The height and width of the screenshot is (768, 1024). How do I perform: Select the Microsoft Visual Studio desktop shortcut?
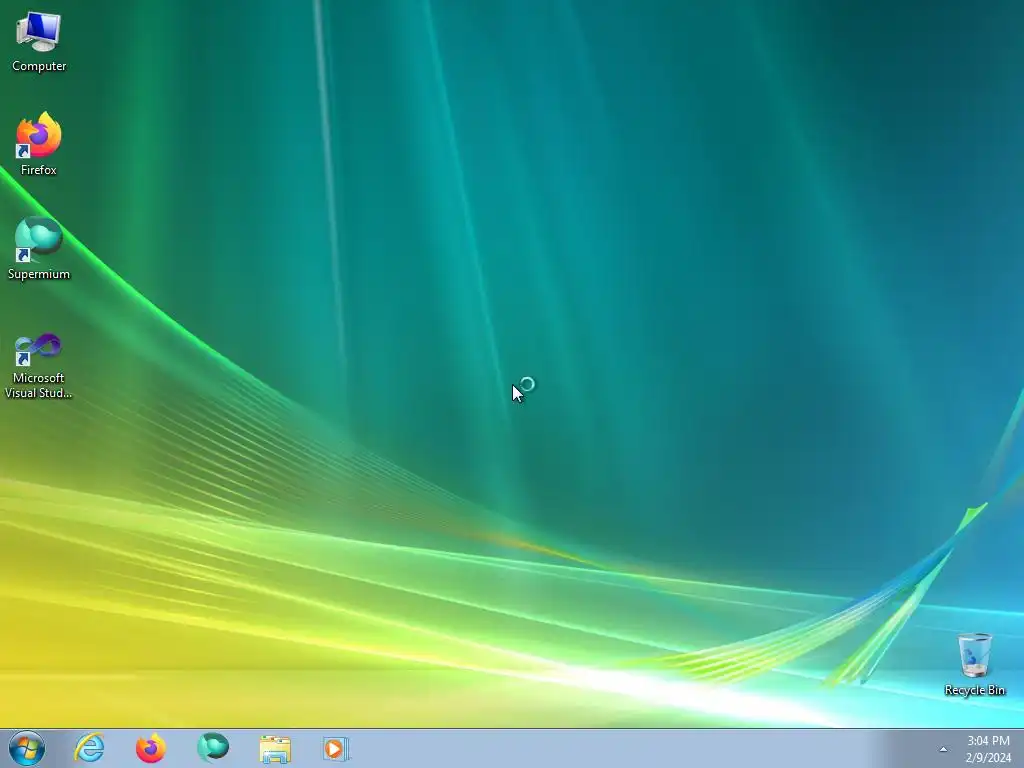tap(39, 366)
